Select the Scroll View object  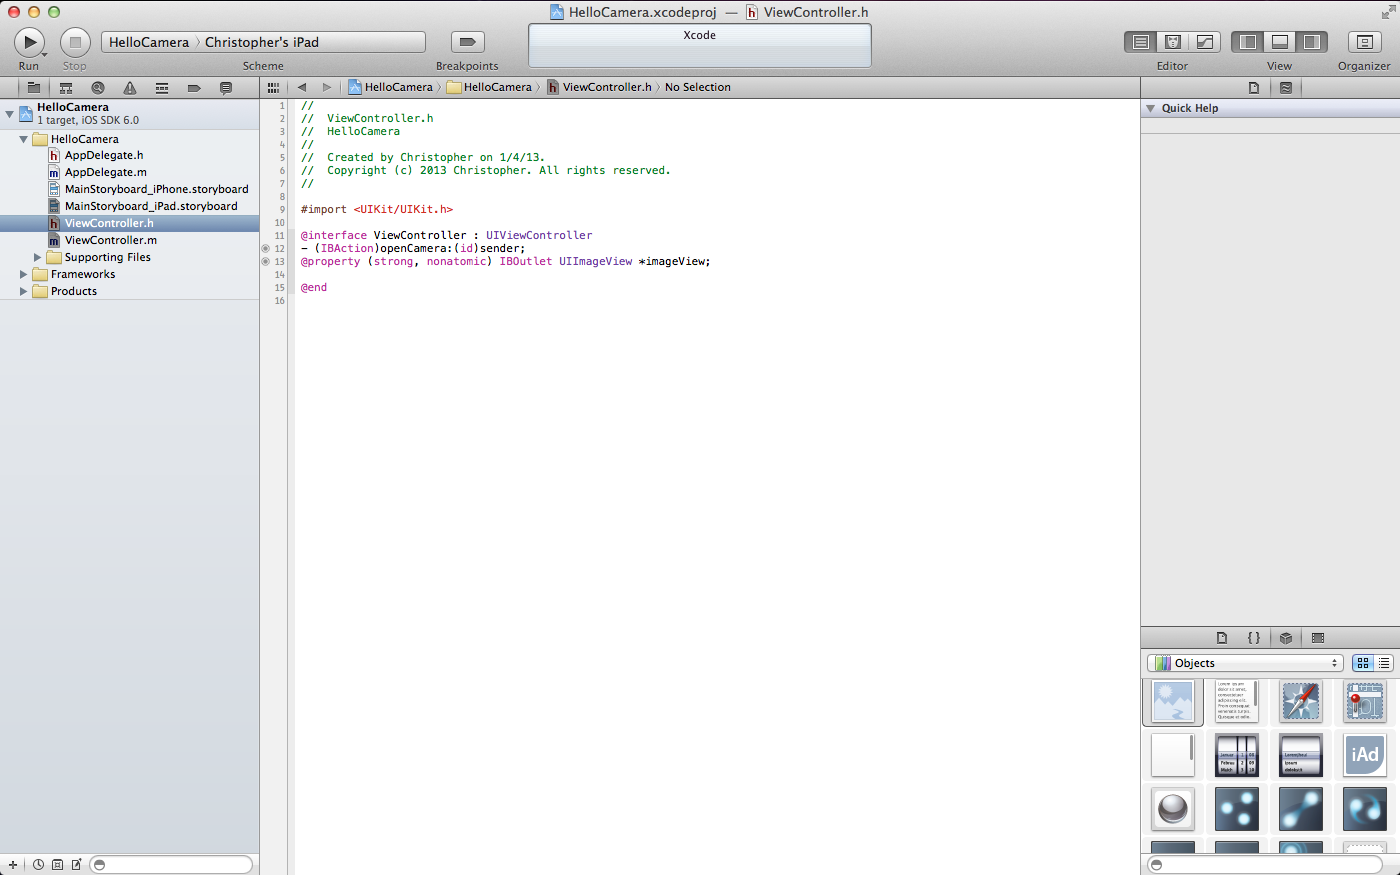1173,755
